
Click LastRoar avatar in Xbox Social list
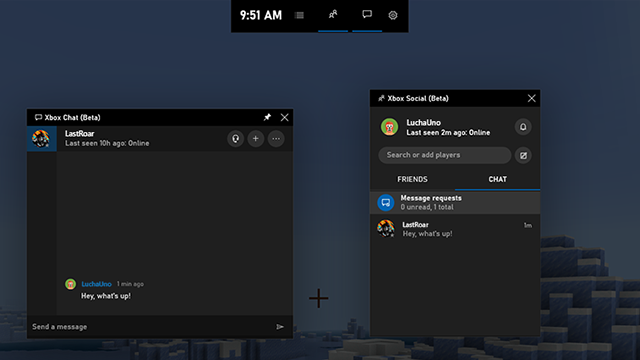coord(386,229)
